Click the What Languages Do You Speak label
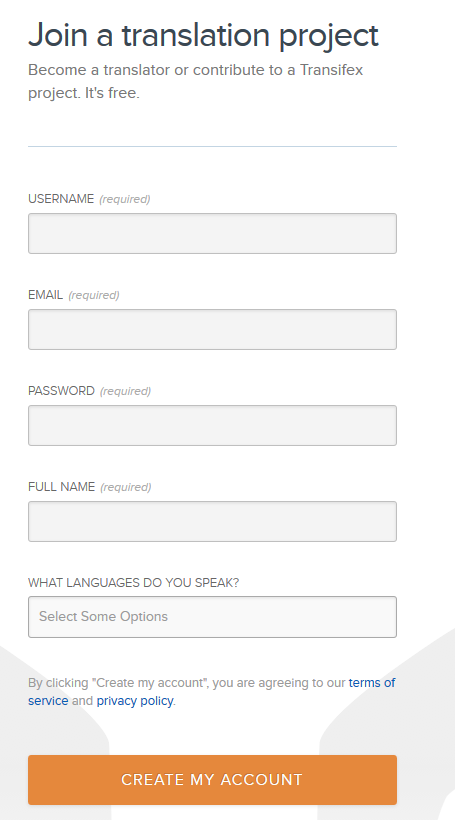The image size is (455, 820). pyautogui.click(x=133, y=583)
